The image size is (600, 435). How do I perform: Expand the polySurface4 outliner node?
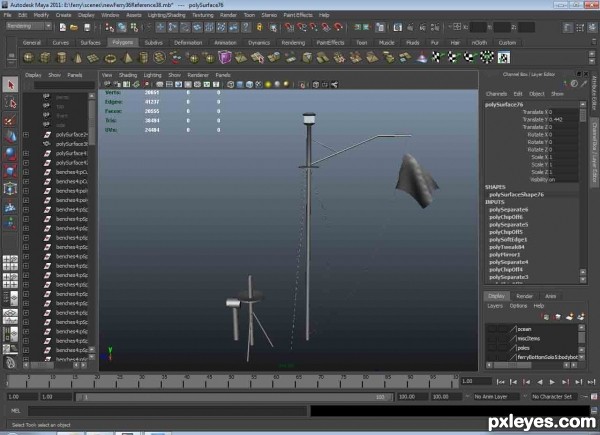click(26, 153)
